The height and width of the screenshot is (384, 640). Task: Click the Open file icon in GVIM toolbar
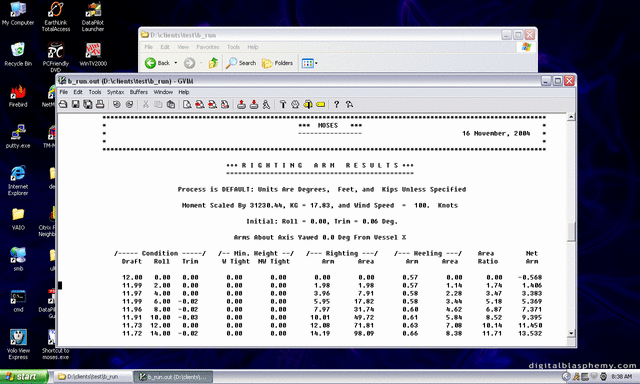(x=63, y=104)
